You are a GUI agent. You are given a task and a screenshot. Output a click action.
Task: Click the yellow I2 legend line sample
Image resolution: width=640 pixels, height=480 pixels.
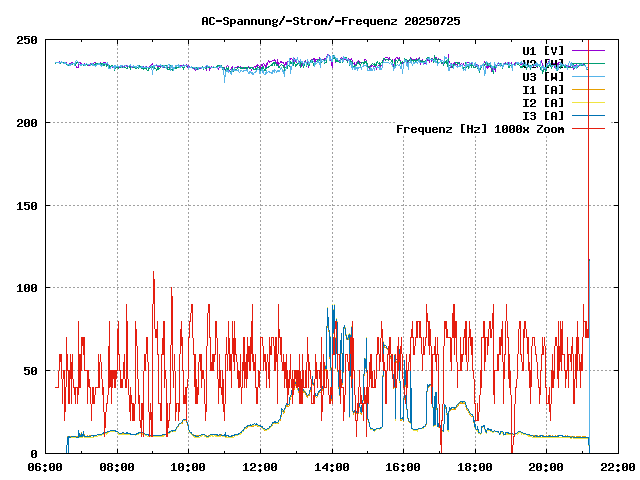tap(588, 103)
